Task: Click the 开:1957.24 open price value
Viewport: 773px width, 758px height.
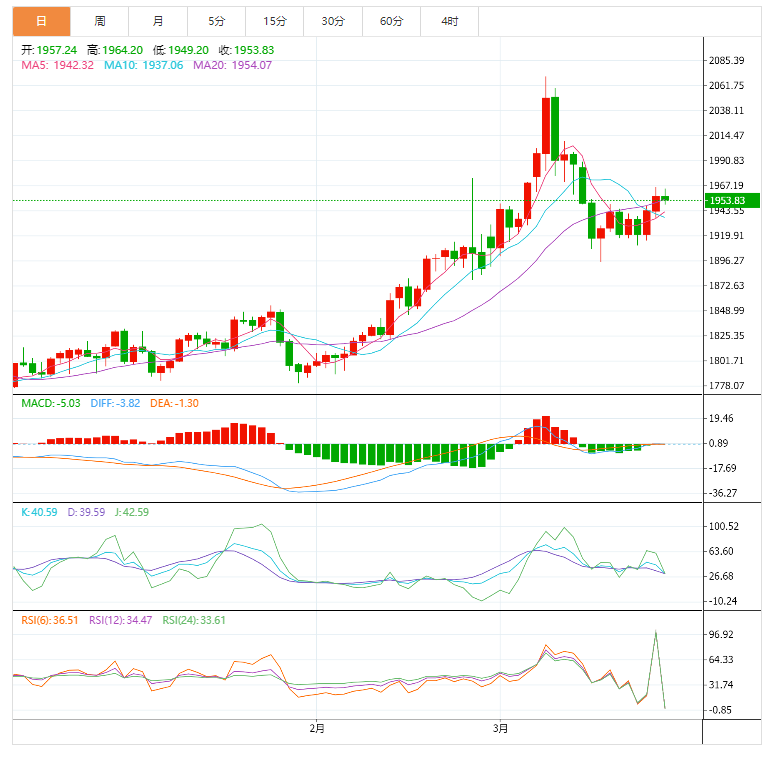Action: pyautogui.click(x=49, y=50)
